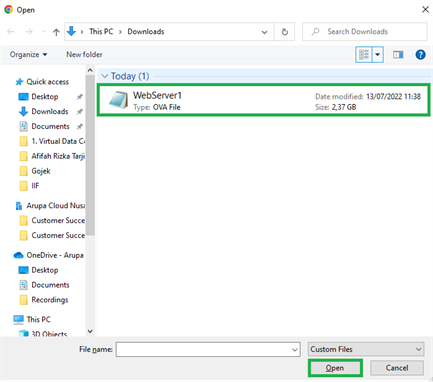Select OneDrive - Arupa in navigation pane
Screen dimensions: 433x382
[x=55, y=255]
